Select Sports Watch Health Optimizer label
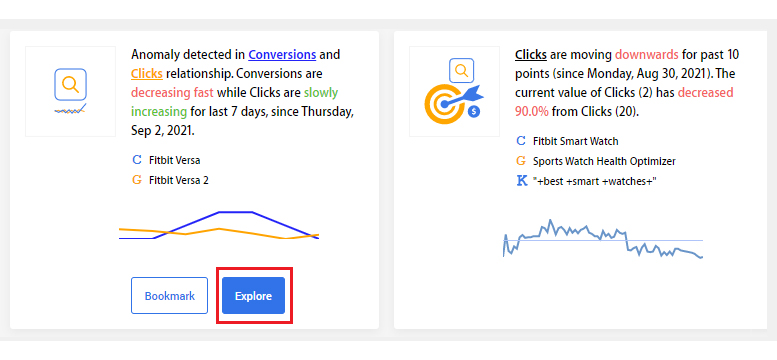The width and height of the screenshot is (777, 360). point(605,161)
